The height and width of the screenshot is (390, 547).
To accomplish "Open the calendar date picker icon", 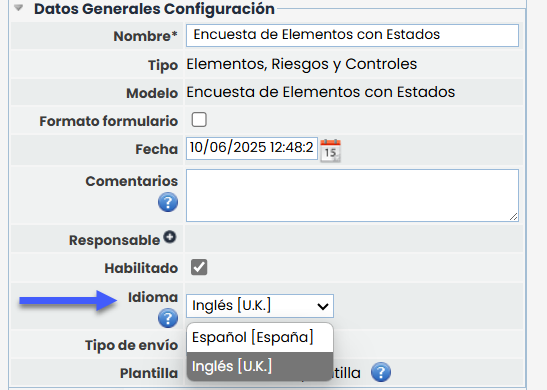I will tap(330, 150).
